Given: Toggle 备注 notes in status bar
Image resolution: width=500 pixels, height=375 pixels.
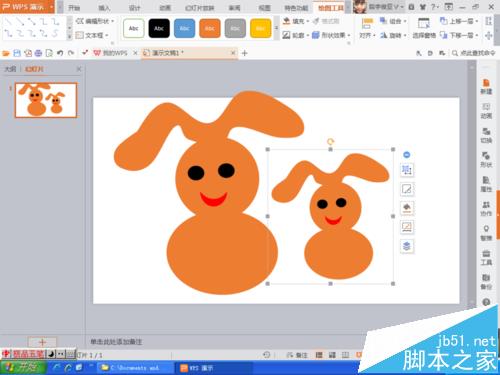Looking at the screenshot, I should [x=297, y=355].
